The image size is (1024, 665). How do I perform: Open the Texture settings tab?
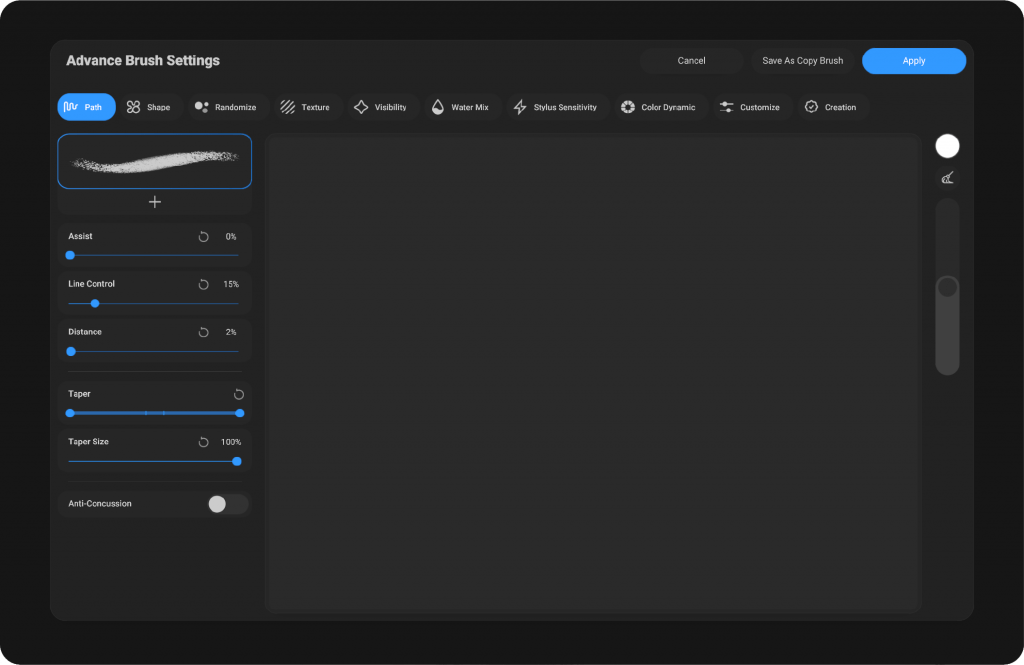(x=305, y=107)
